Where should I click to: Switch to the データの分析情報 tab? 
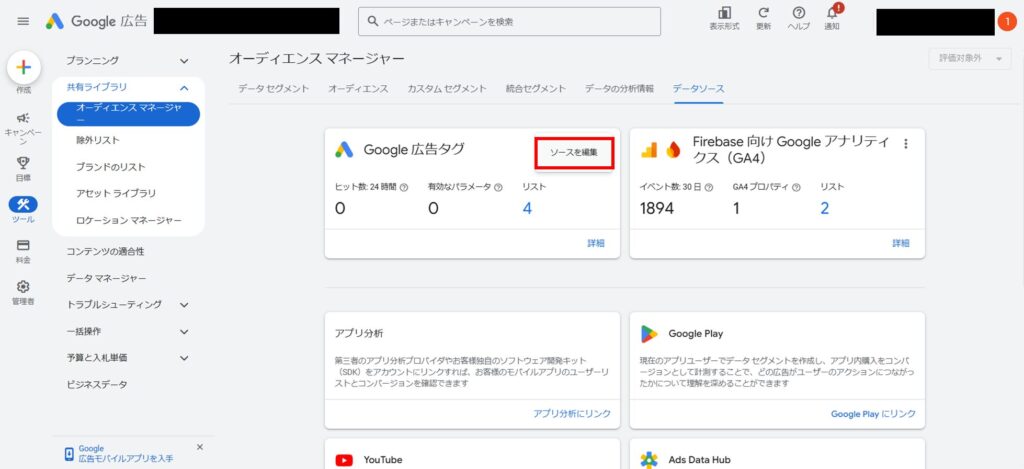619,89
